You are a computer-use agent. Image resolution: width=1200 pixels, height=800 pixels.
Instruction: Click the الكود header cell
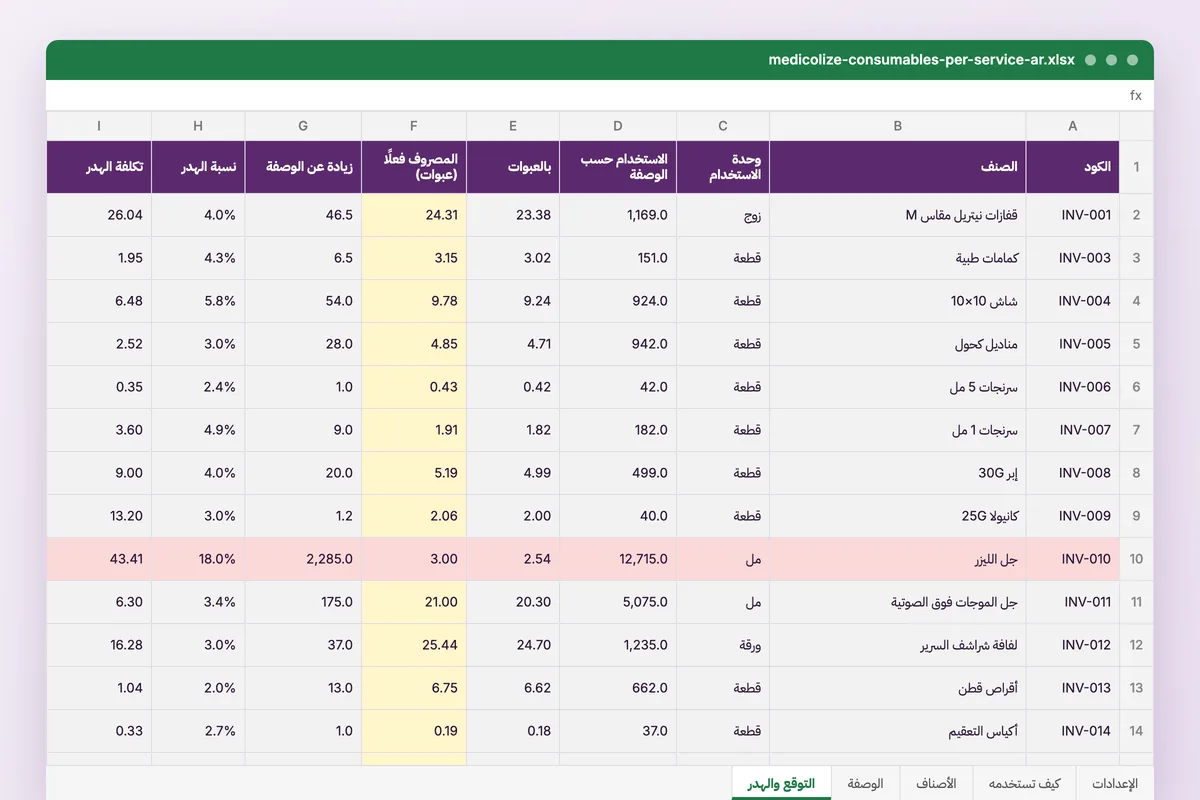1073,167
